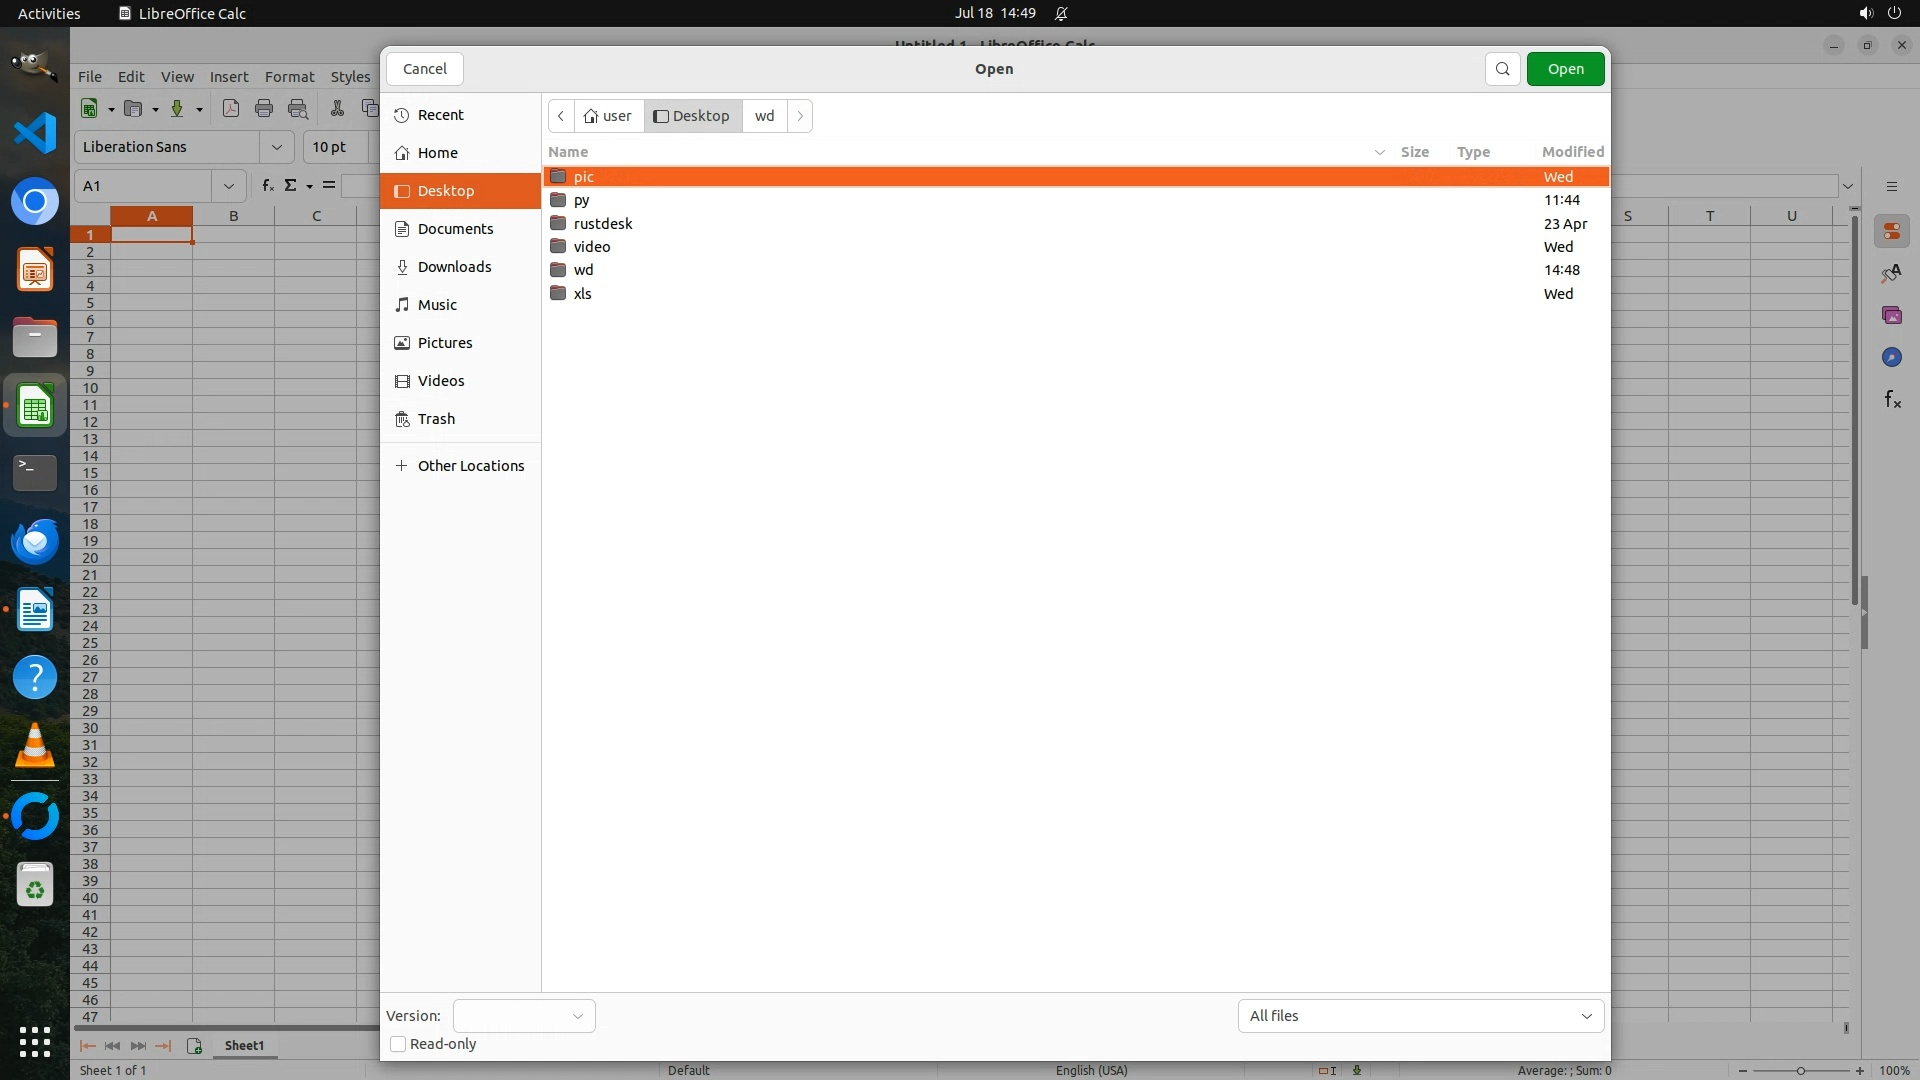Screen dimensions: 1920x1080
Task: Expand the Liberation Sans font name dropdown
Action: (x=276, y=147)
